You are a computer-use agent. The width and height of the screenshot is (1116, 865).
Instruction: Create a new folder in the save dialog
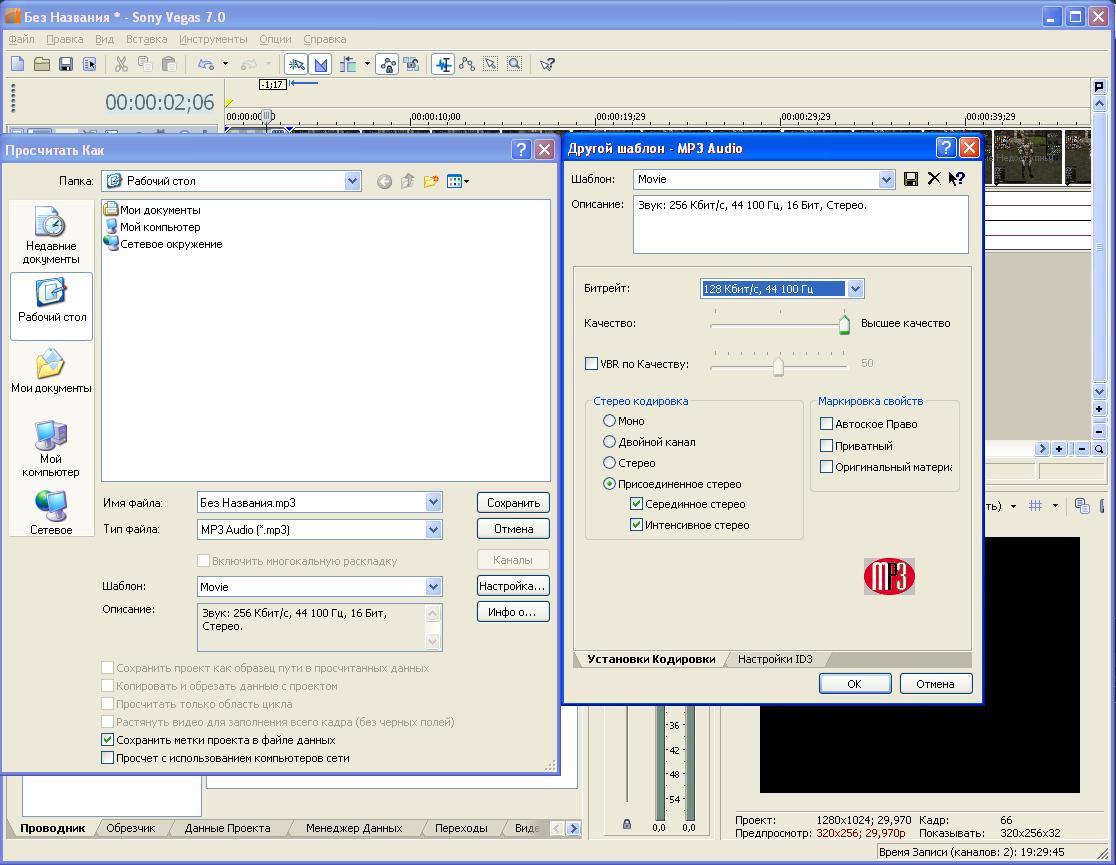(x=431, y=181)
